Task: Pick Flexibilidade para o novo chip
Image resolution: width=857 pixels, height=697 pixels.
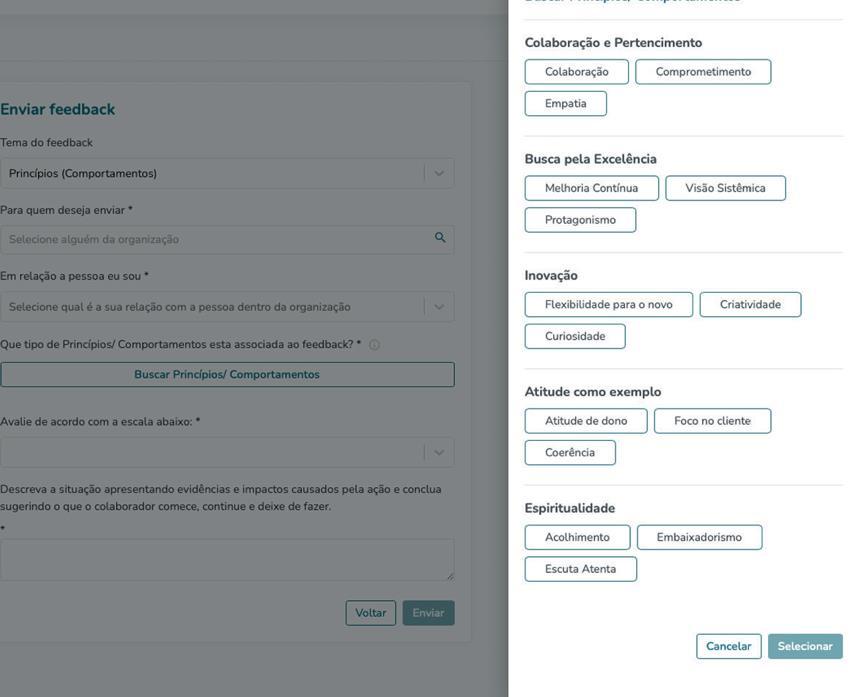Action: (x=608, y=305)
